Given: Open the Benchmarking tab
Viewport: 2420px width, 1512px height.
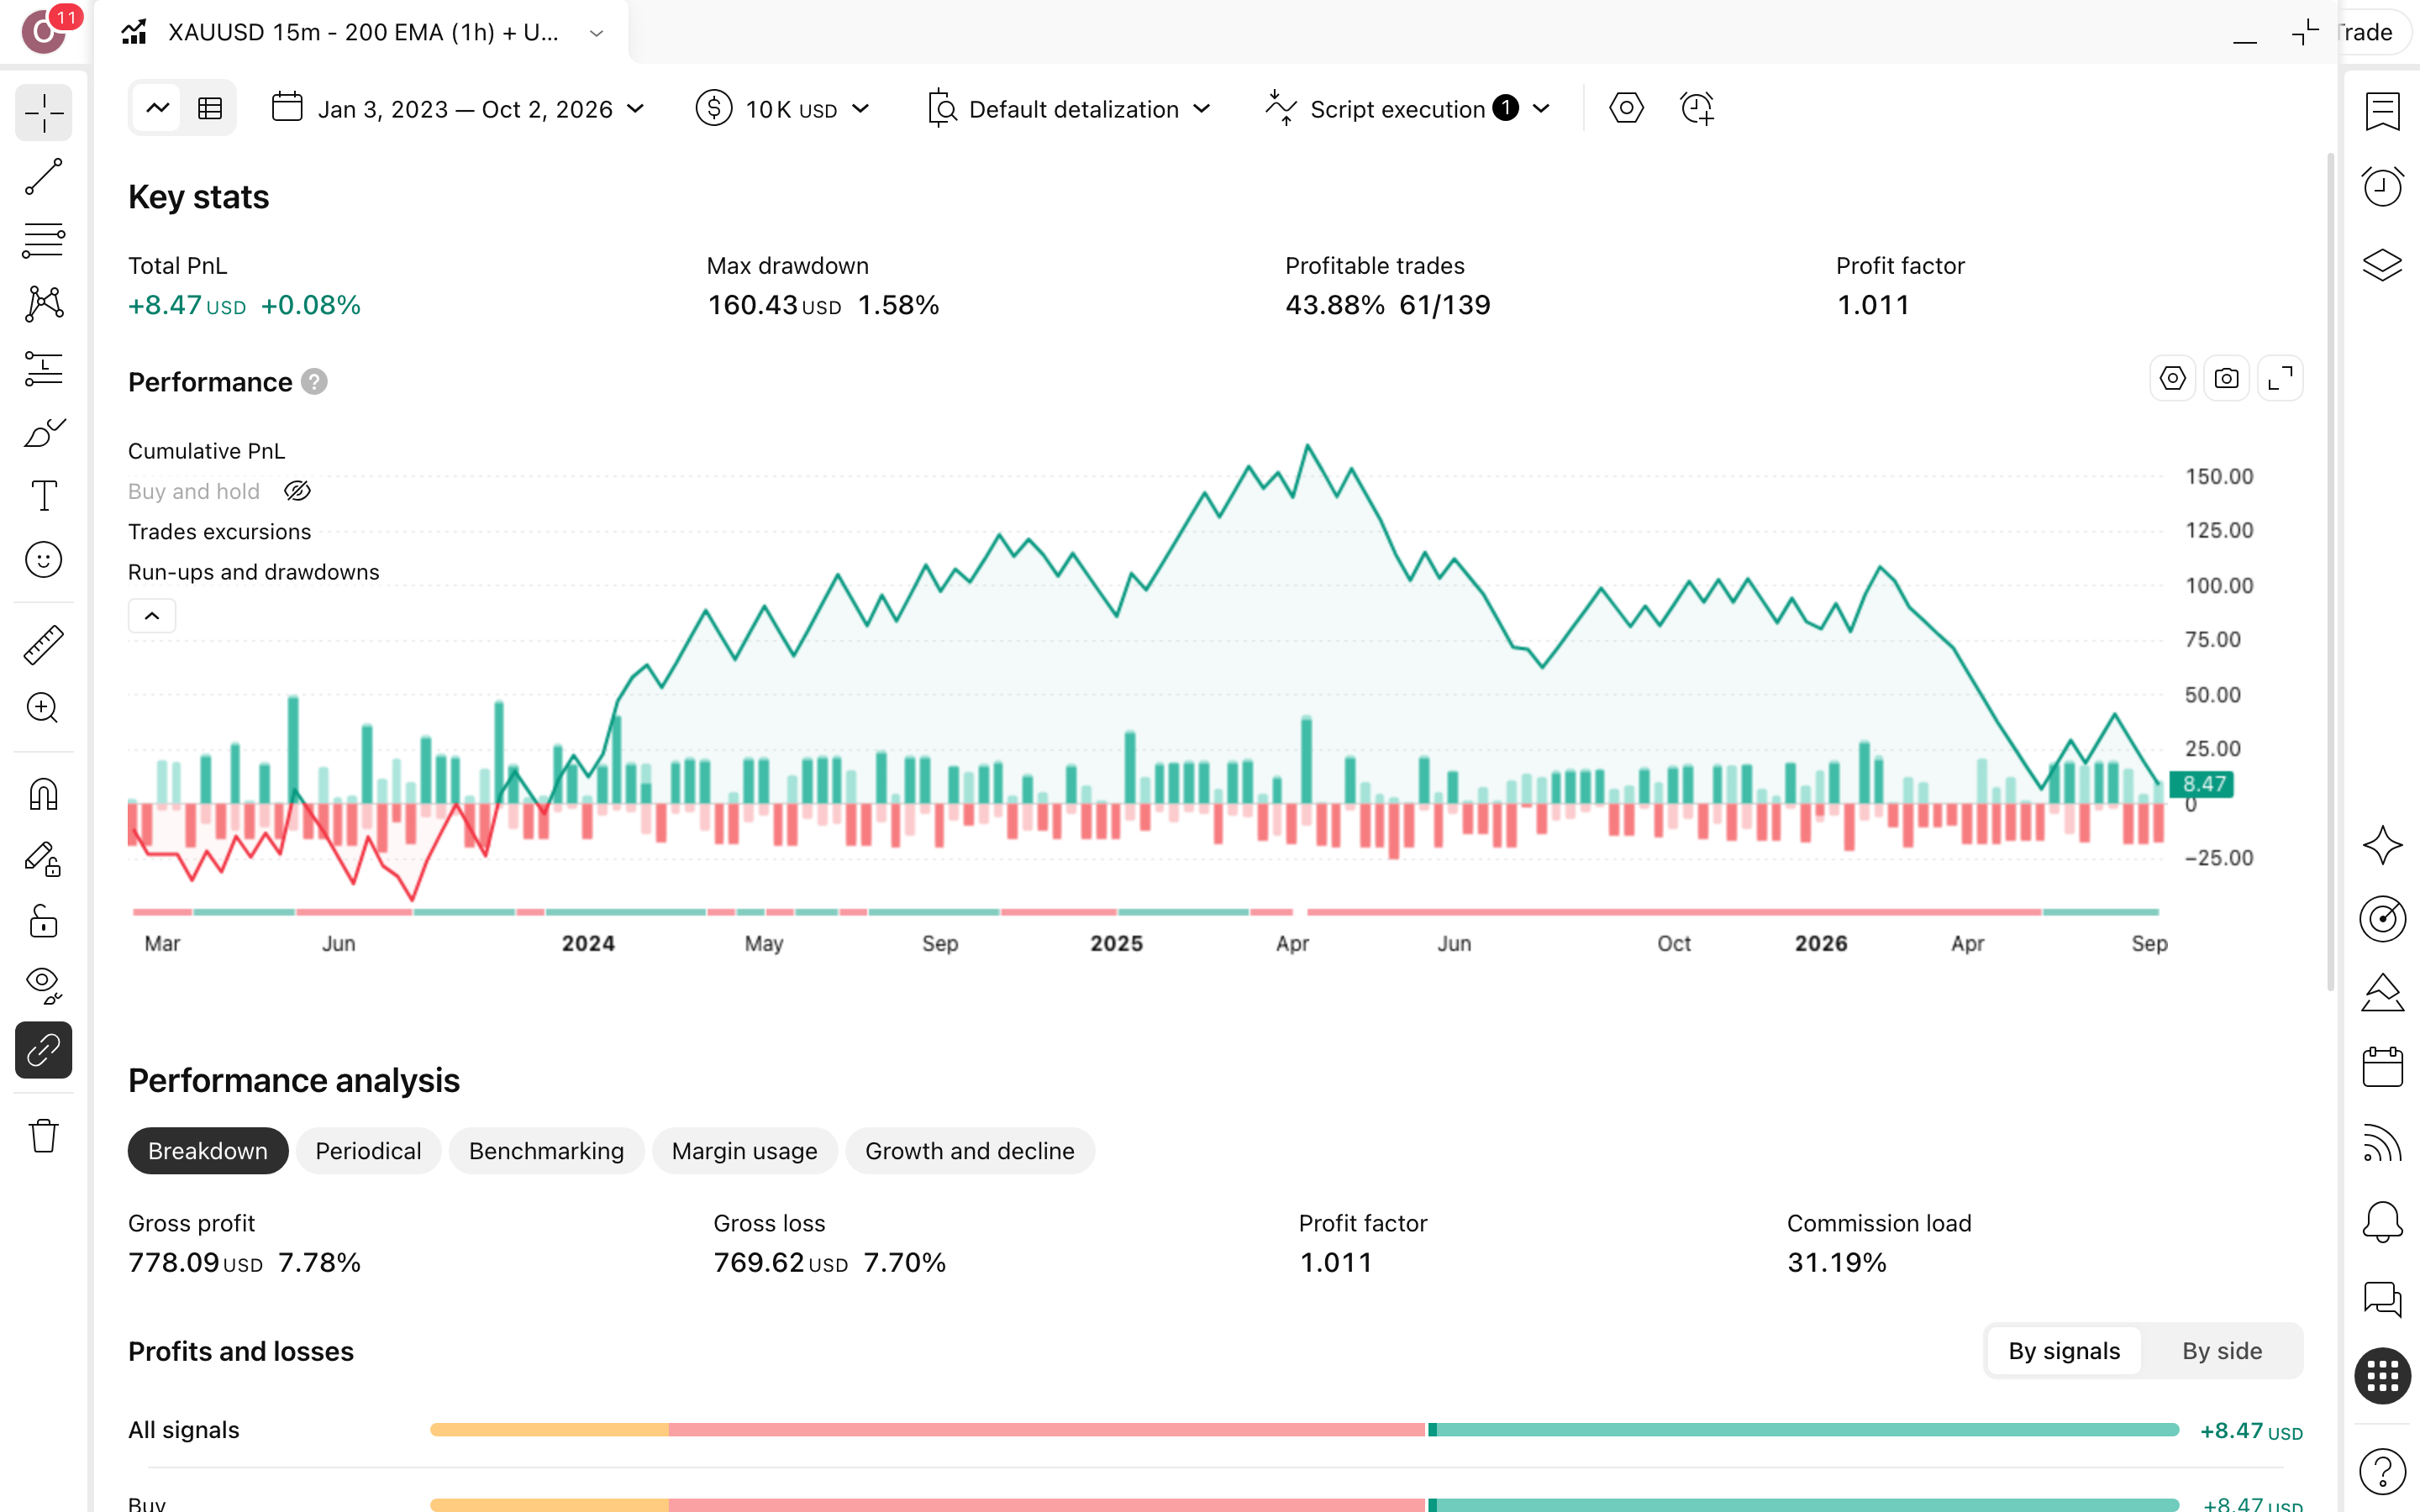Looking at the screenshot, I should tap(546, 1151).
